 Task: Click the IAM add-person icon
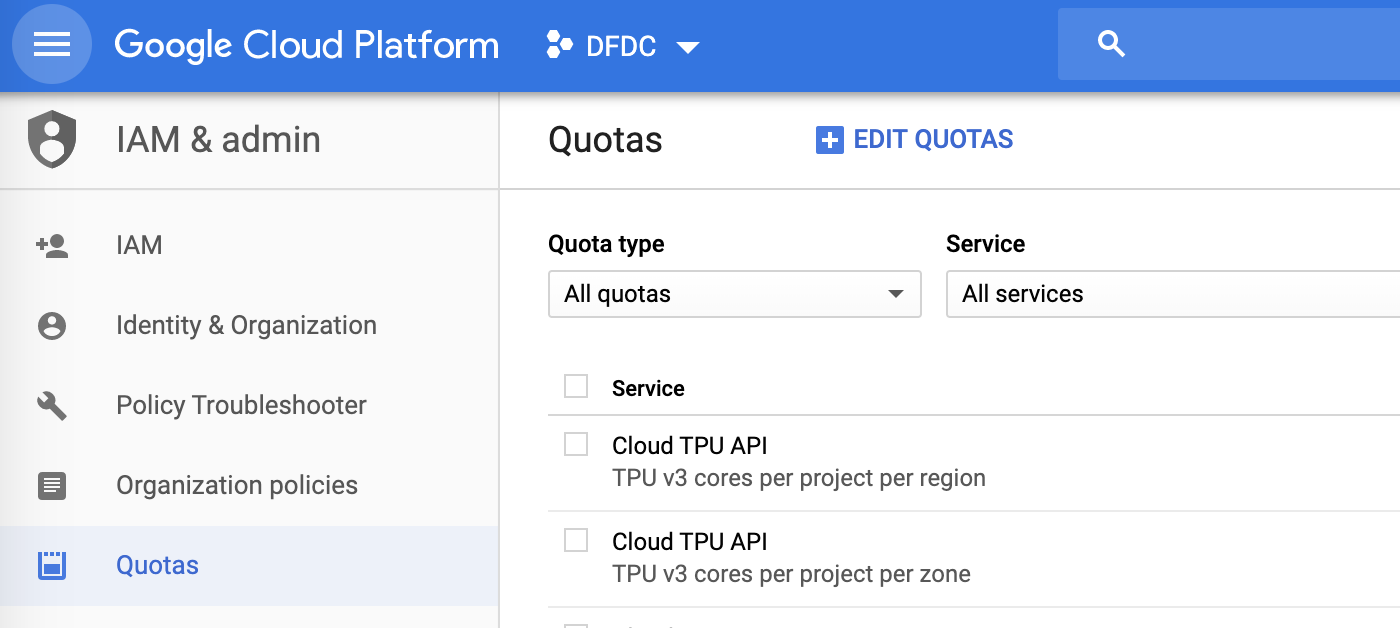coord(52,246)
